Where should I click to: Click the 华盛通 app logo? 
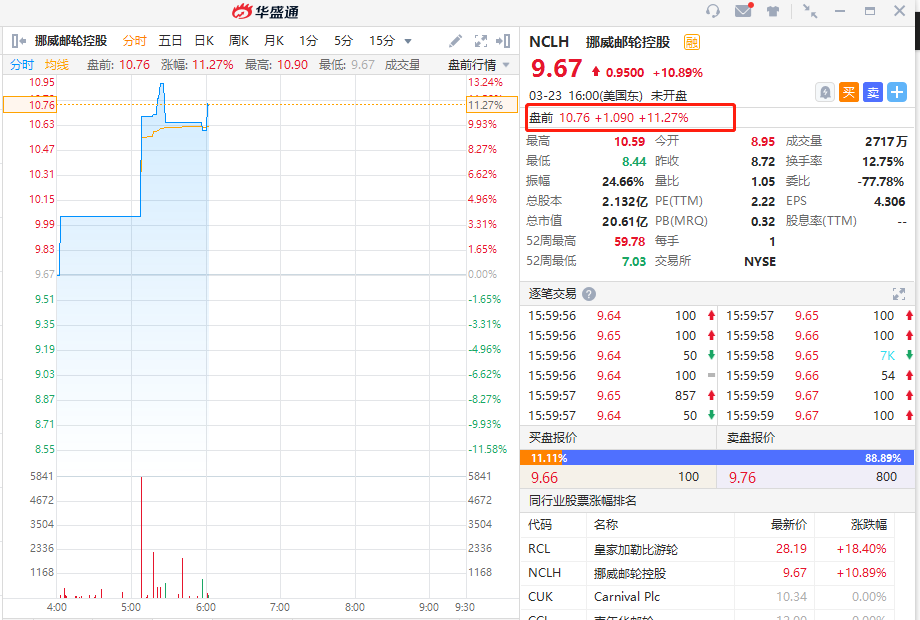point(265,11)
